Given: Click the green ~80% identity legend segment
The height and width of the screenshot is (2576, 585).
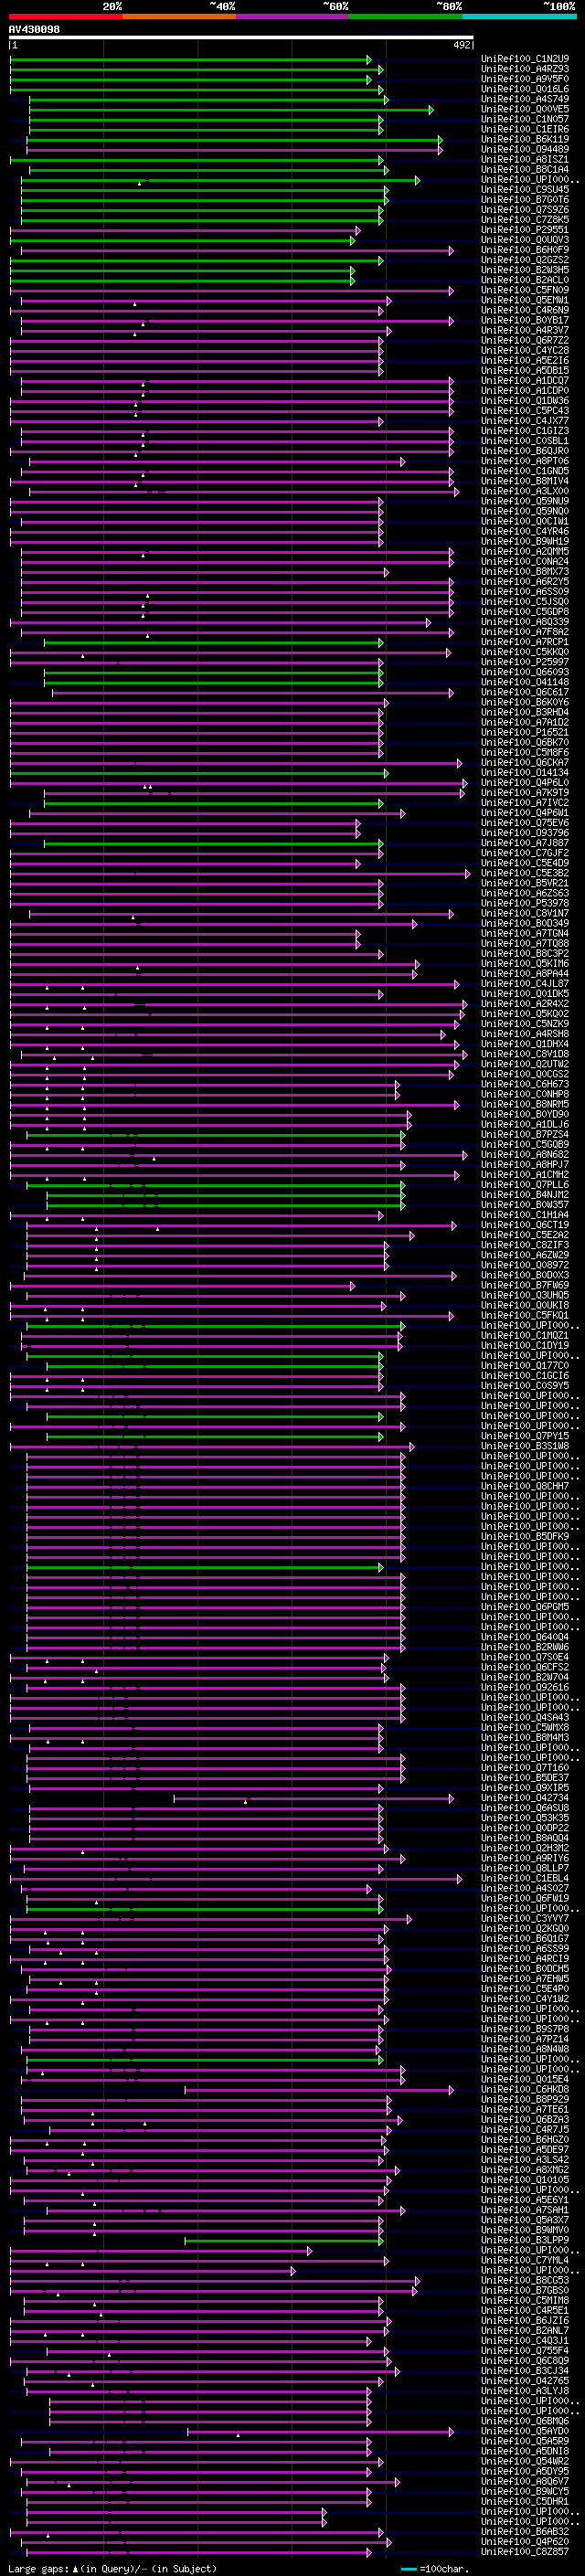Looking at the screenshot, I should (x=406, y=16).
